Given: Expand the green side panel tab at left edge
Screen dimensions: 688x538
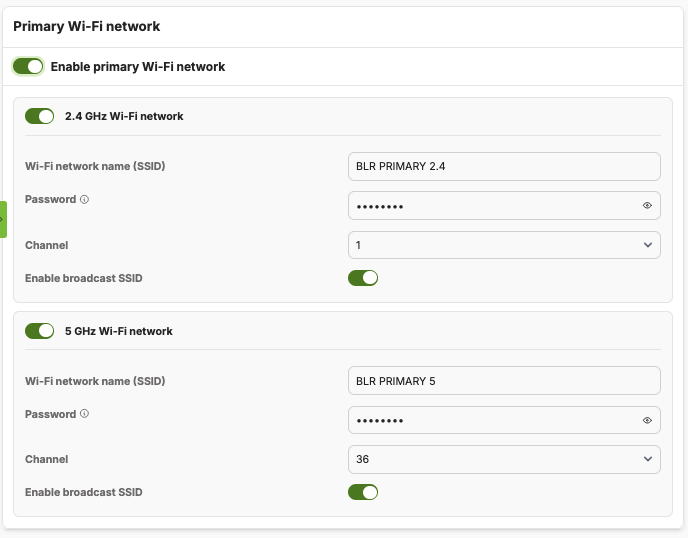Looking at the screenshot, I should [3, 219].
